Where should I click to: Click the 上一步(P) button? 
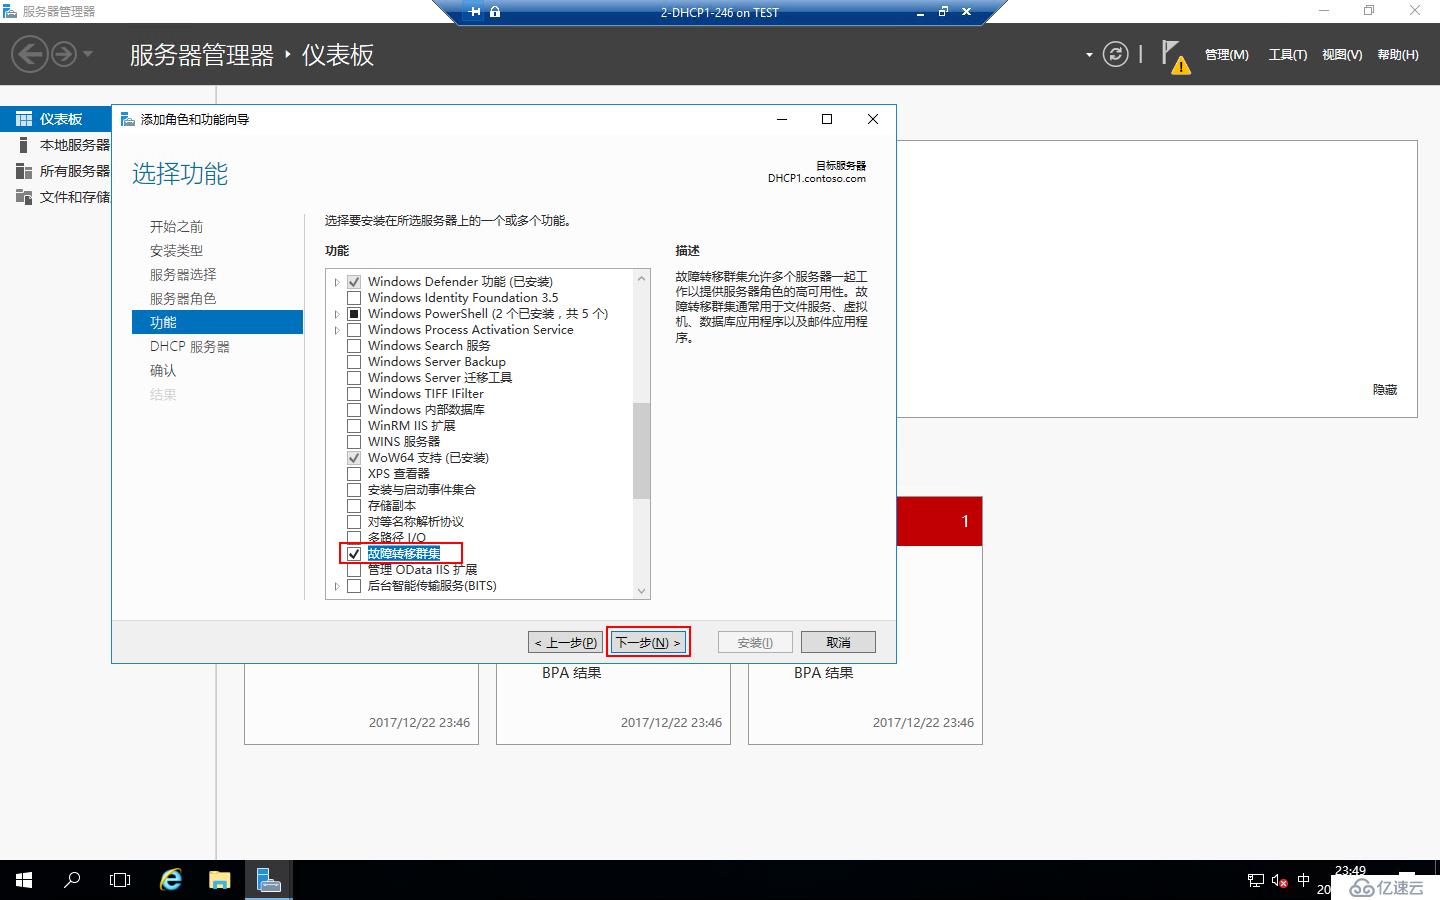point(565,642)
